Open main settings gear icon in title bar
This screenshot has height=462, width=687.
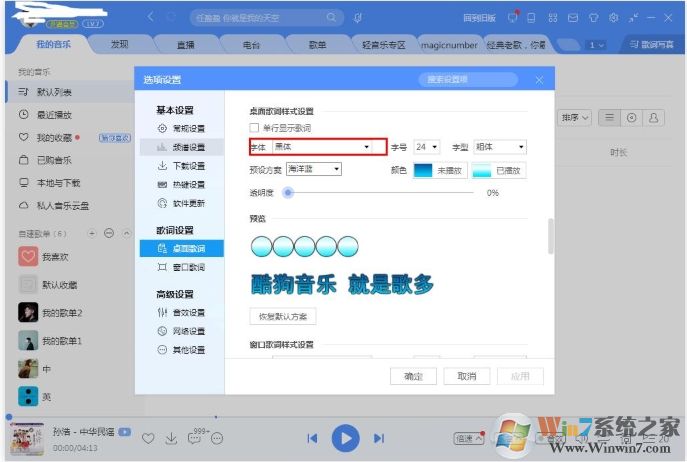tap(613, 18)
